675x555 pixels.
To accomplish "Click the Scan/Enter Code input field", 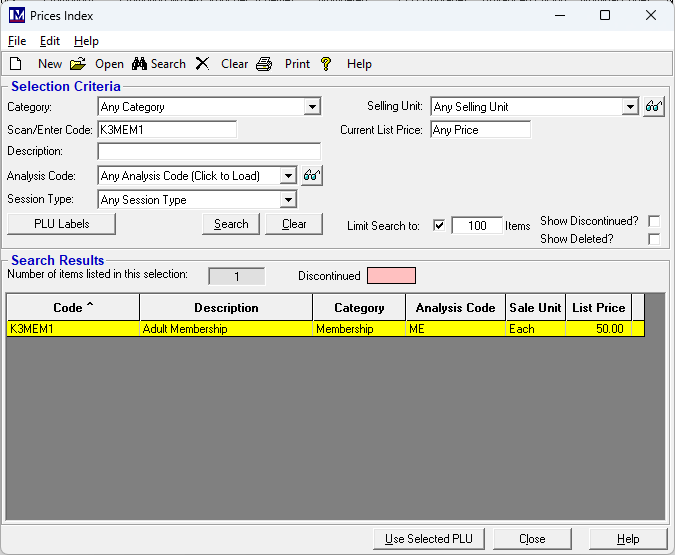I will click(167, 130).
